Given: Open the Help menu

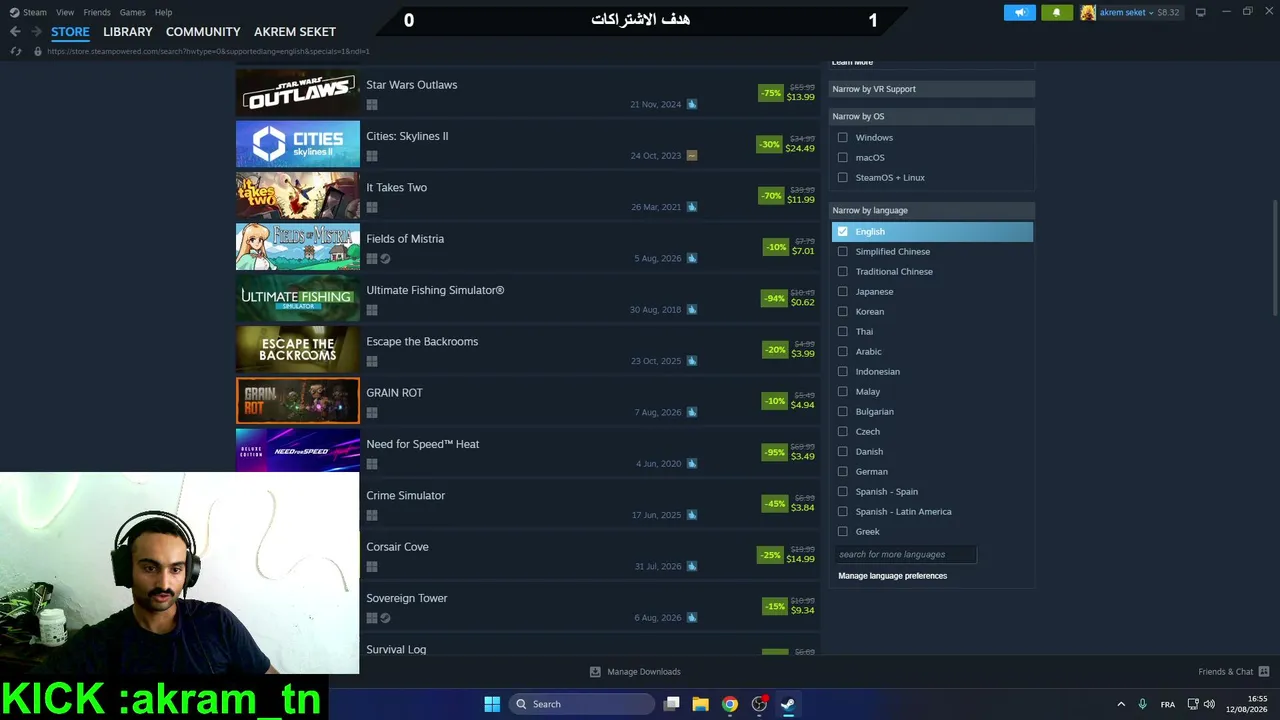Looking at the screenshot, I should tap(163, 12).
